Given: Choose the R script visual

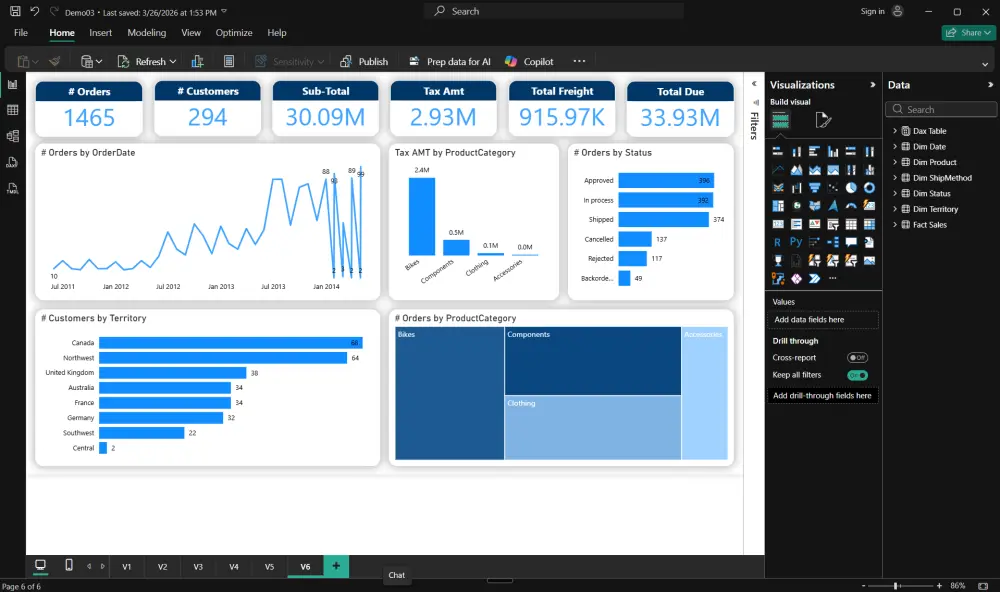Looking at the screenshot, I should click(x=777, y=242).
